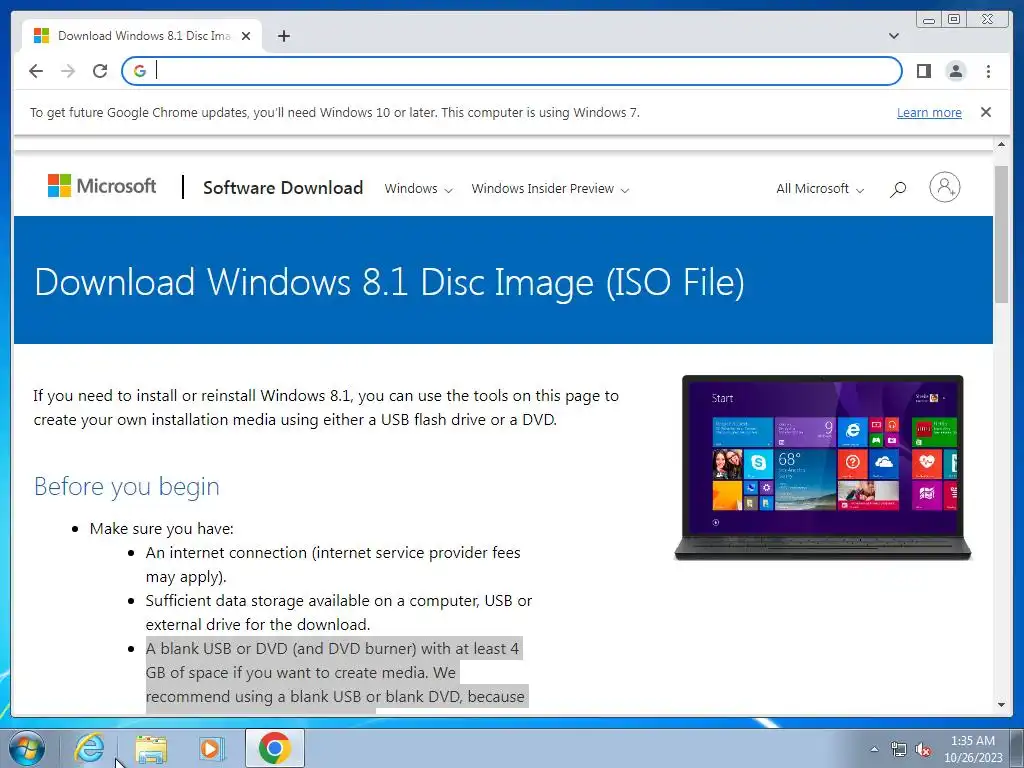Click the network tray icon
Image resolution: width=1024 pixels, height=768 pixels.
tap(899, 749)
